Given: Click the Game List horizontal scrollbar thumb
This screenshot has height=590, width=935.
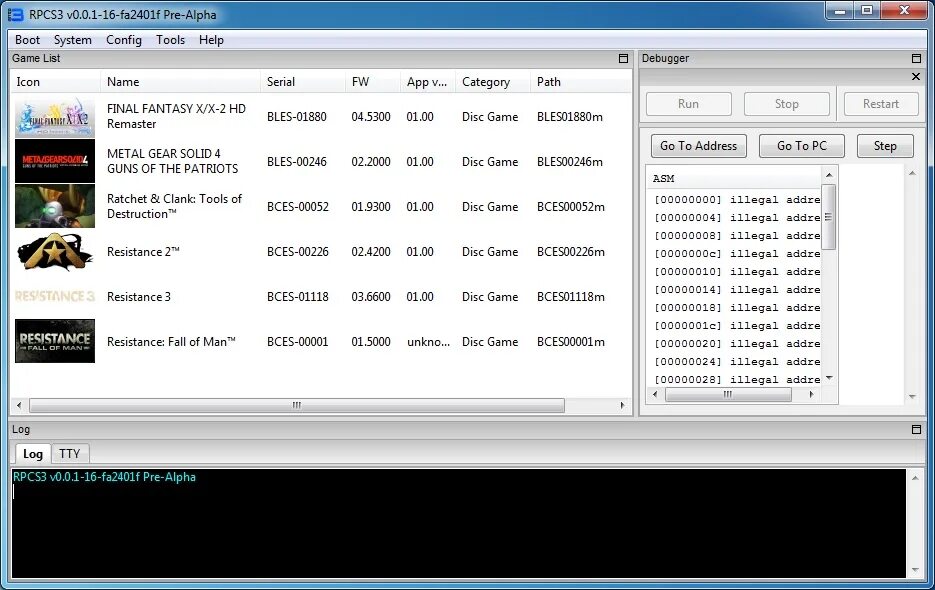Looking at the screenshot, I should click(297, 406).
